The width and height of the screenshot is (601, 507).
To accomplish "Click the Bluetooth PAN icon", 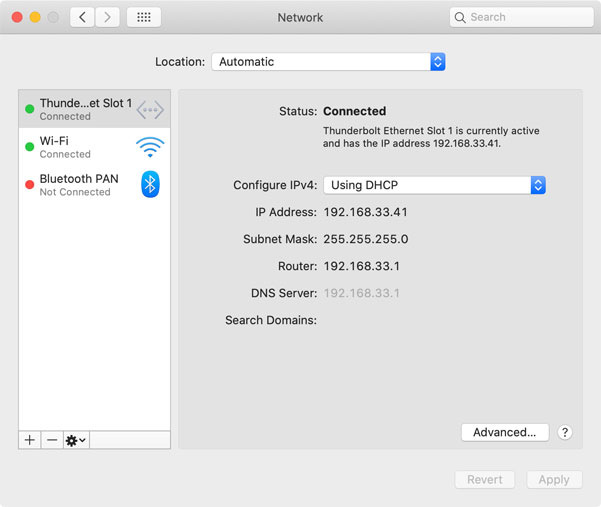I will pos(150,184).
